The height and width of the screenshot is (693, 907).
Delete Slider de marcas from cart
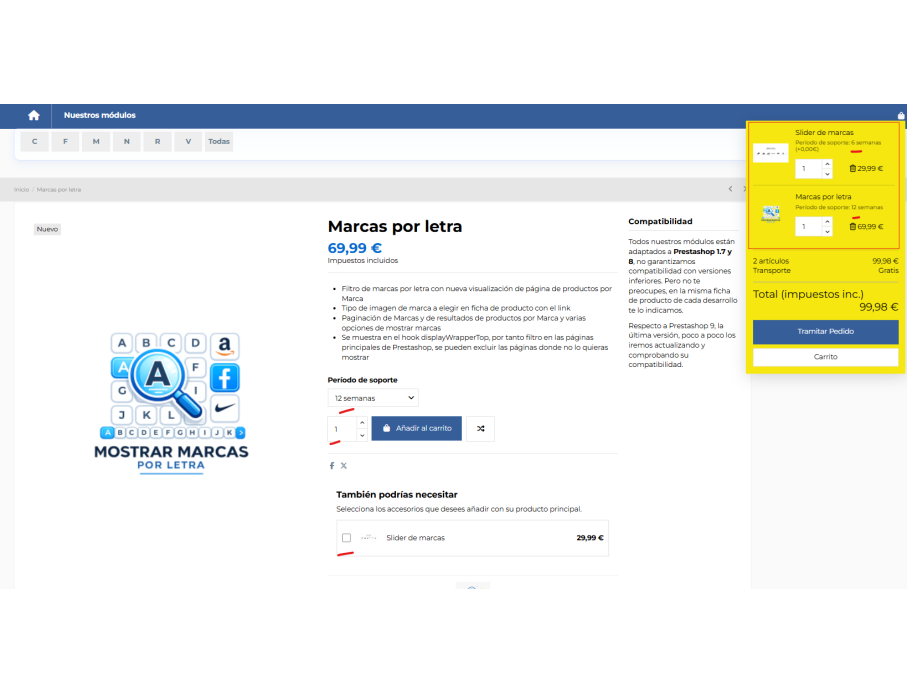[853, 169]
